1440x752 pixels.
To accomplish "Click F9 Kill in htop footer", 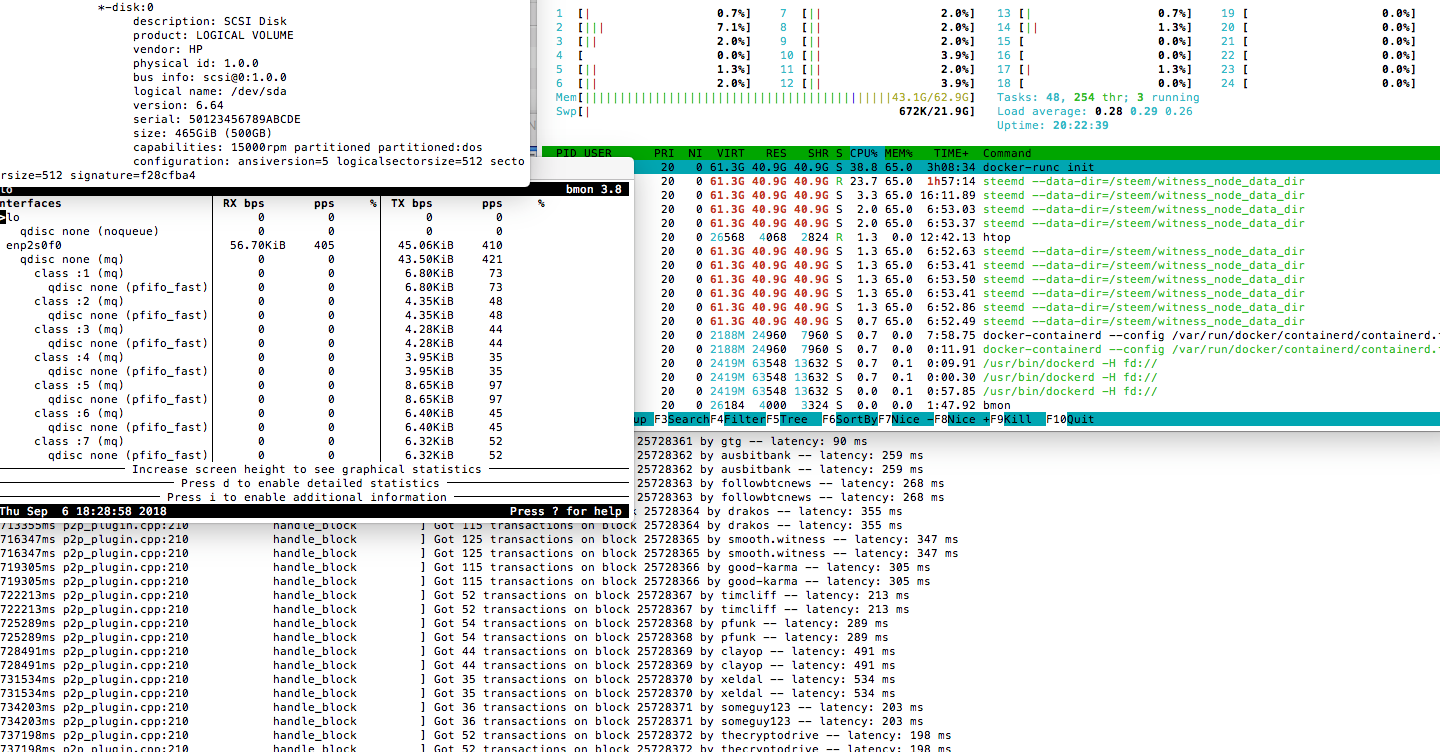I will click(x=1017, y=419).
